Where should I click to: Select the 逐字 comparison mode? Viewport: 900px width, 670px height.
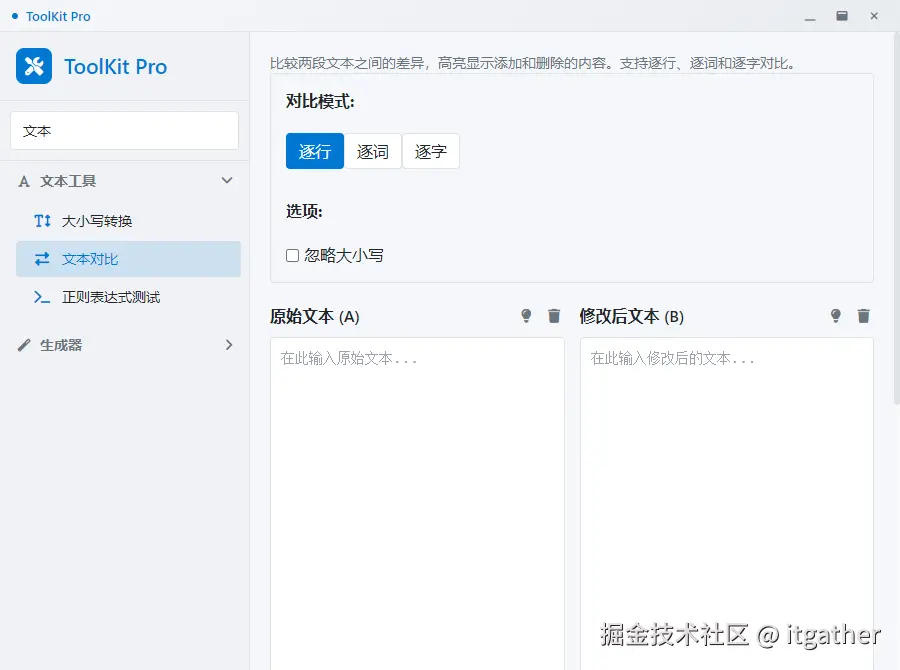[x=430, y=151]
